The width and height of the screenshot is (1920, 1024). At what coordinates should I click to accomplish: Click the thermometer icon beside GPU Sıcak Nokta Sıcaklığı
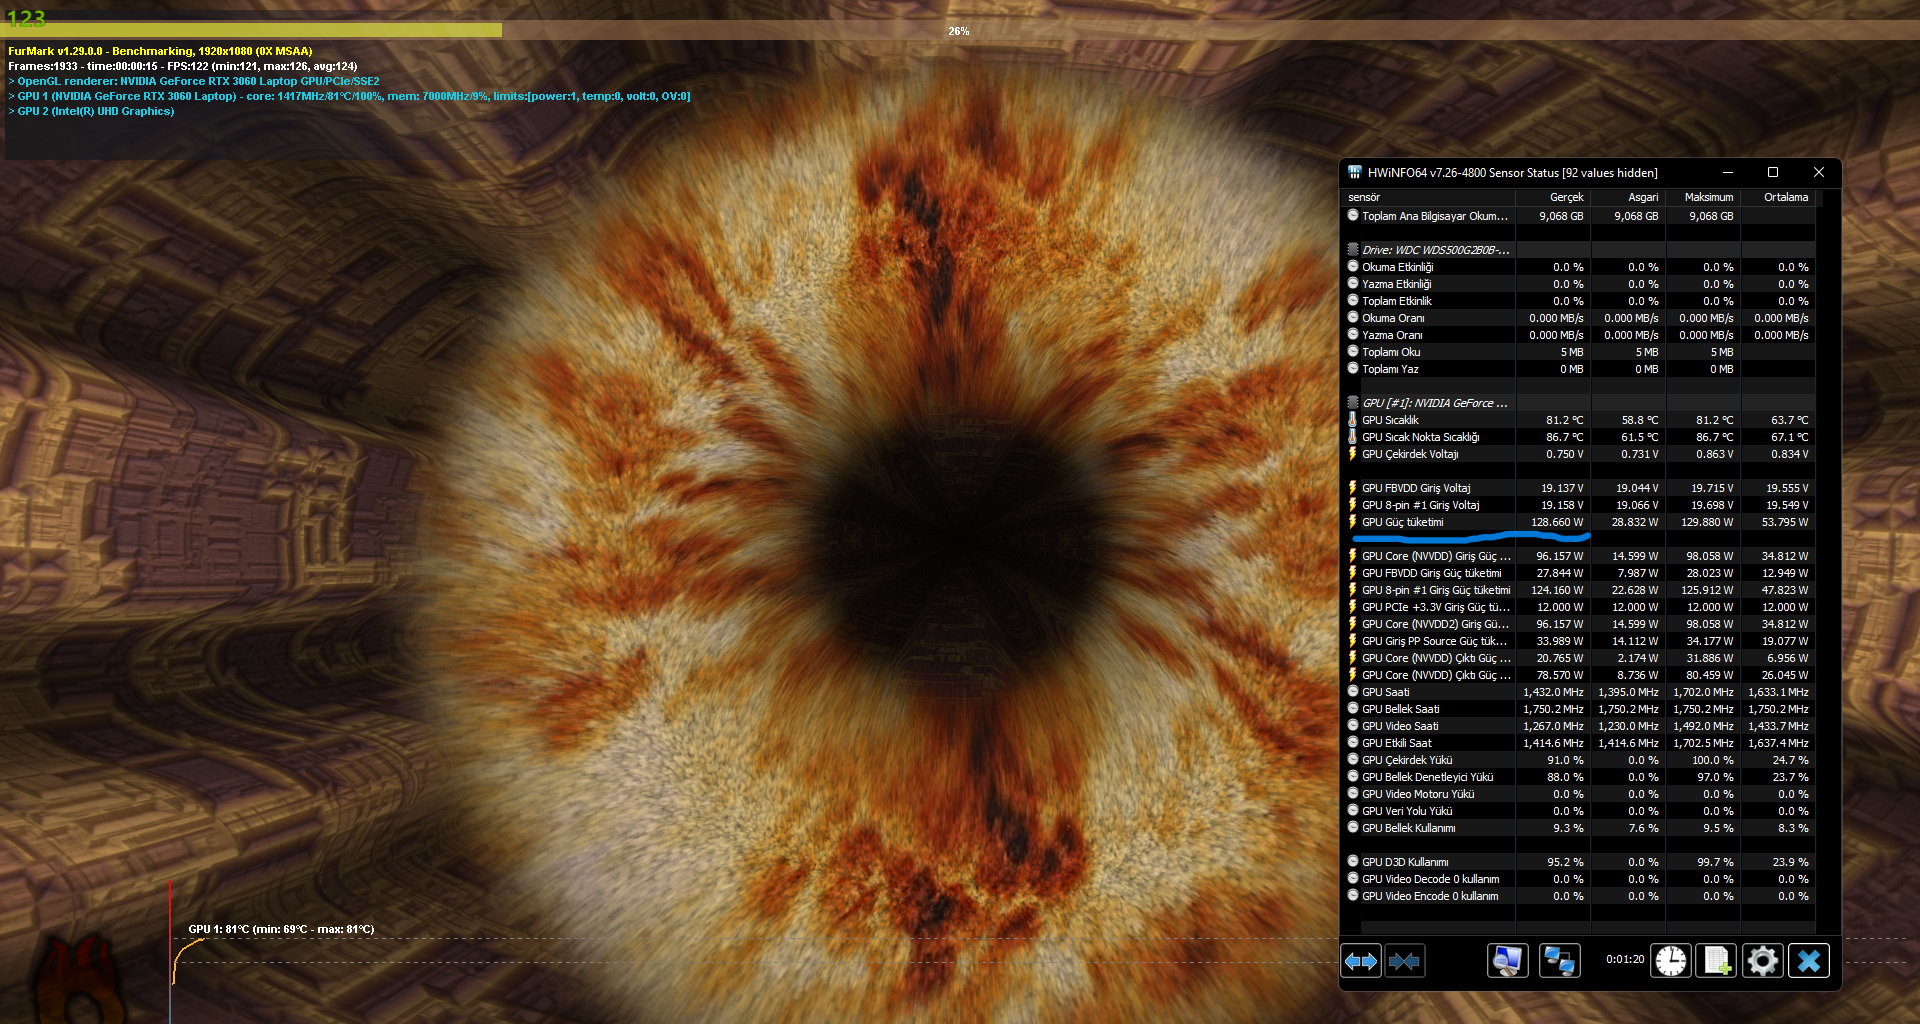click(x=1353, y=437)
